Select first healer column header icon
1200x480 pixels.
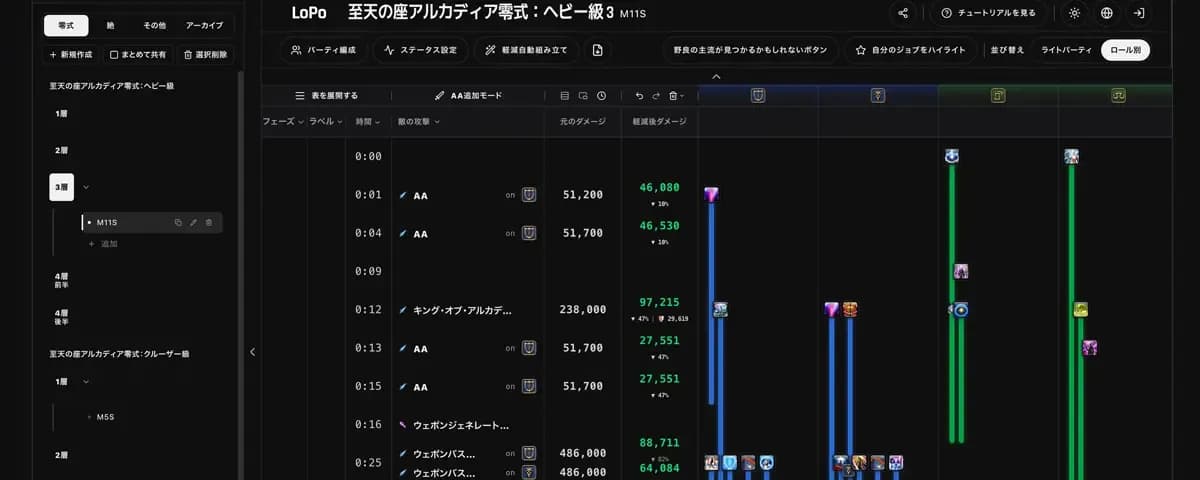[x=998, y=96]
